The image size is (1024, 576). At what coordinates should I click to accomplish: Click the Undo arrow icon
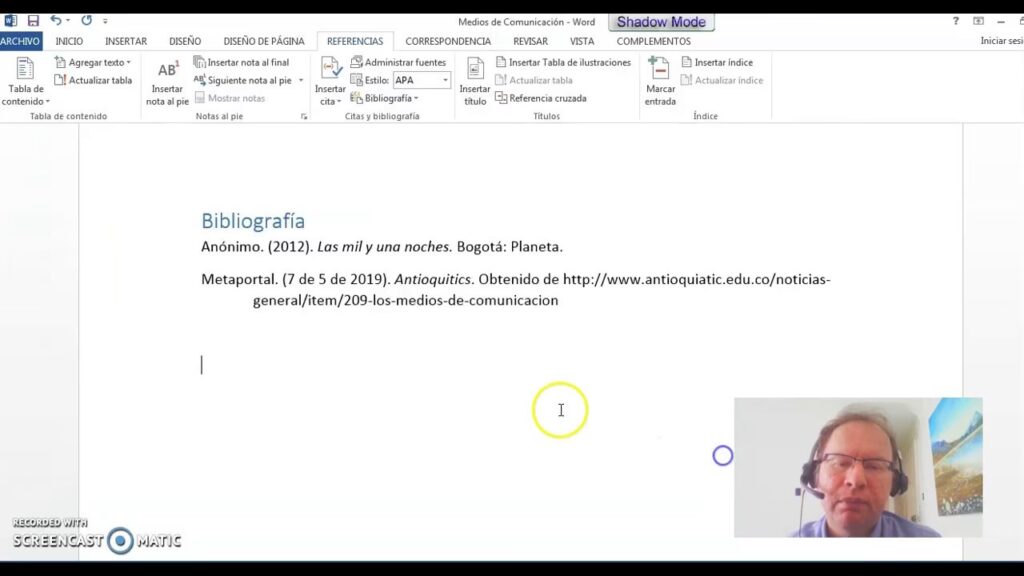(55, 21)
